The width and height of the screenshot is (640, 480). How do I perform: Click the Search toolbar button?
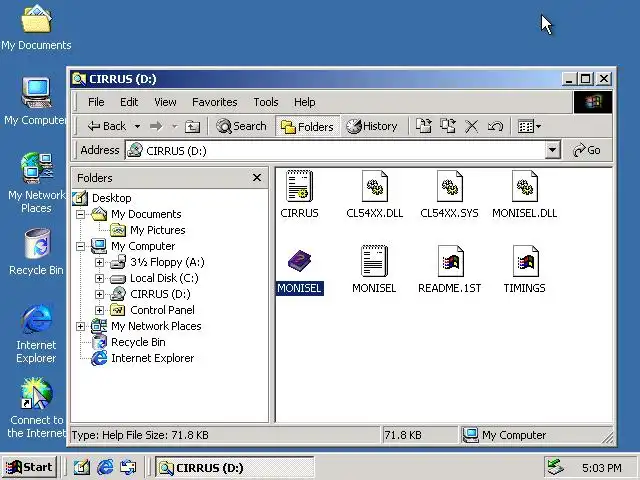(x=241, y=127)
